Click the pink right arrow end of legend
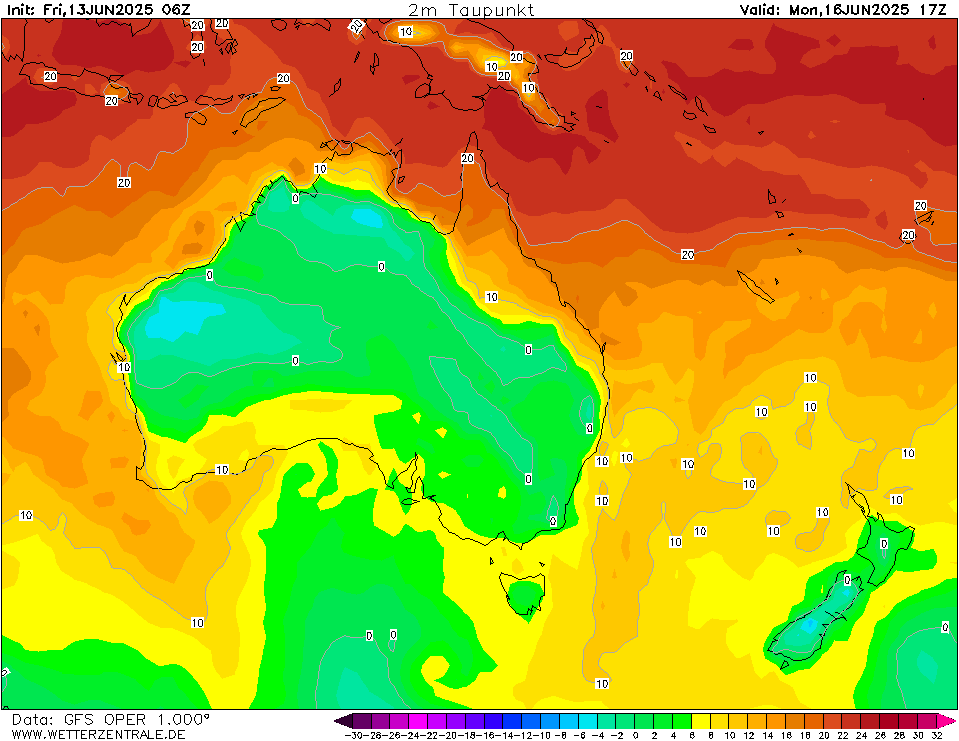Screen dimensions: 959x741 coord(946,720)
